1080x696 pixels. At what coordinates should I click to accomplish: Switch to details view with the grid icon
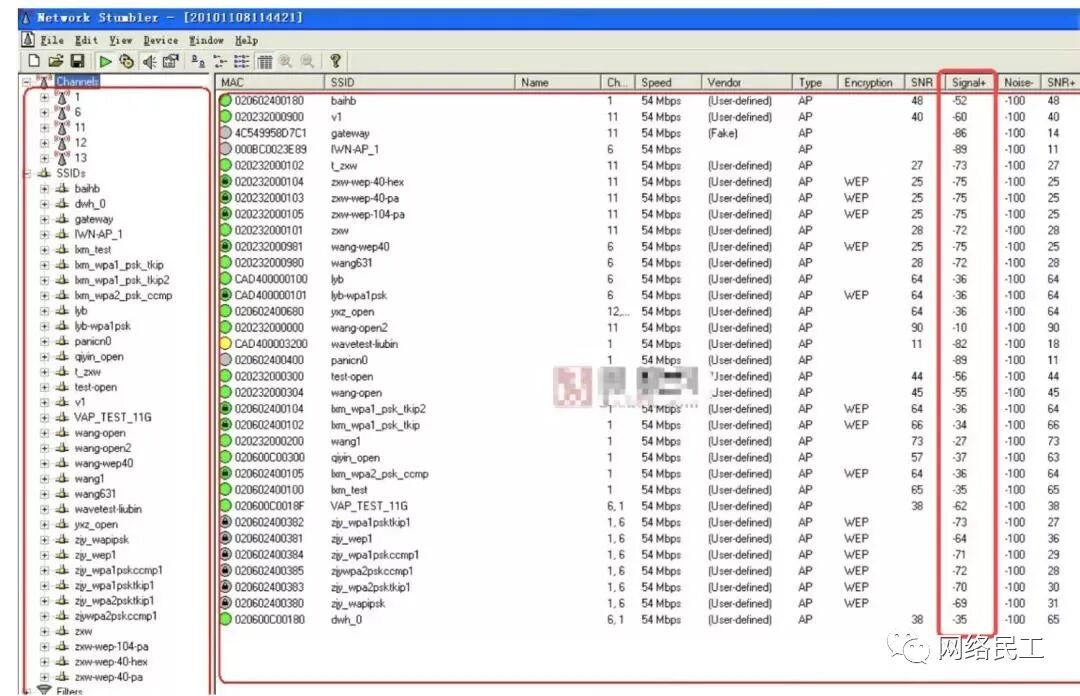coord(264,61)
